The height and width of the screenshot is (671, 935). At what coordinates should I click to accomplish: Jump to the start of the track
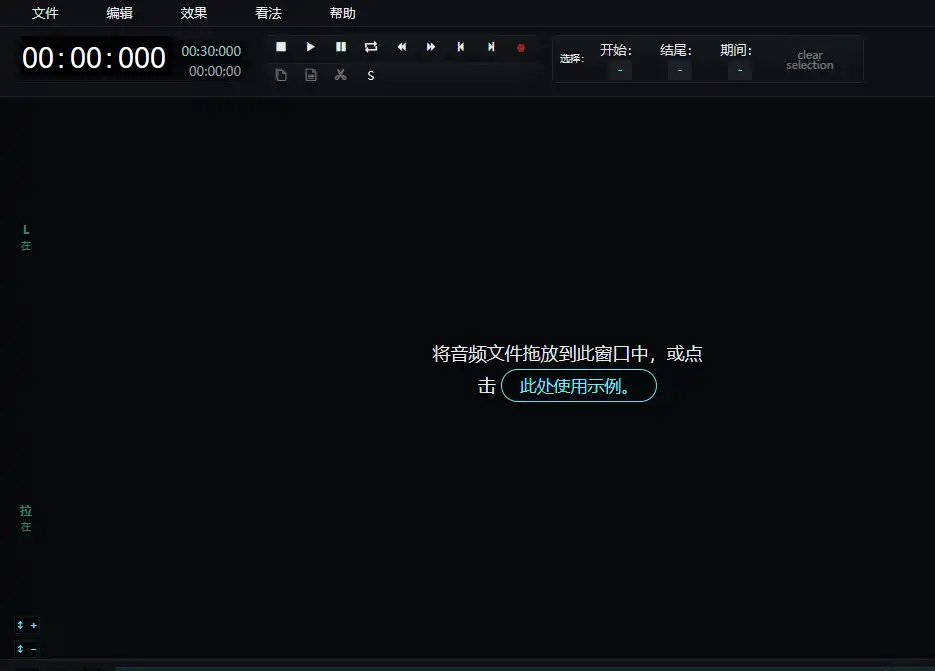pyautogui.click(x=461, y=47)
